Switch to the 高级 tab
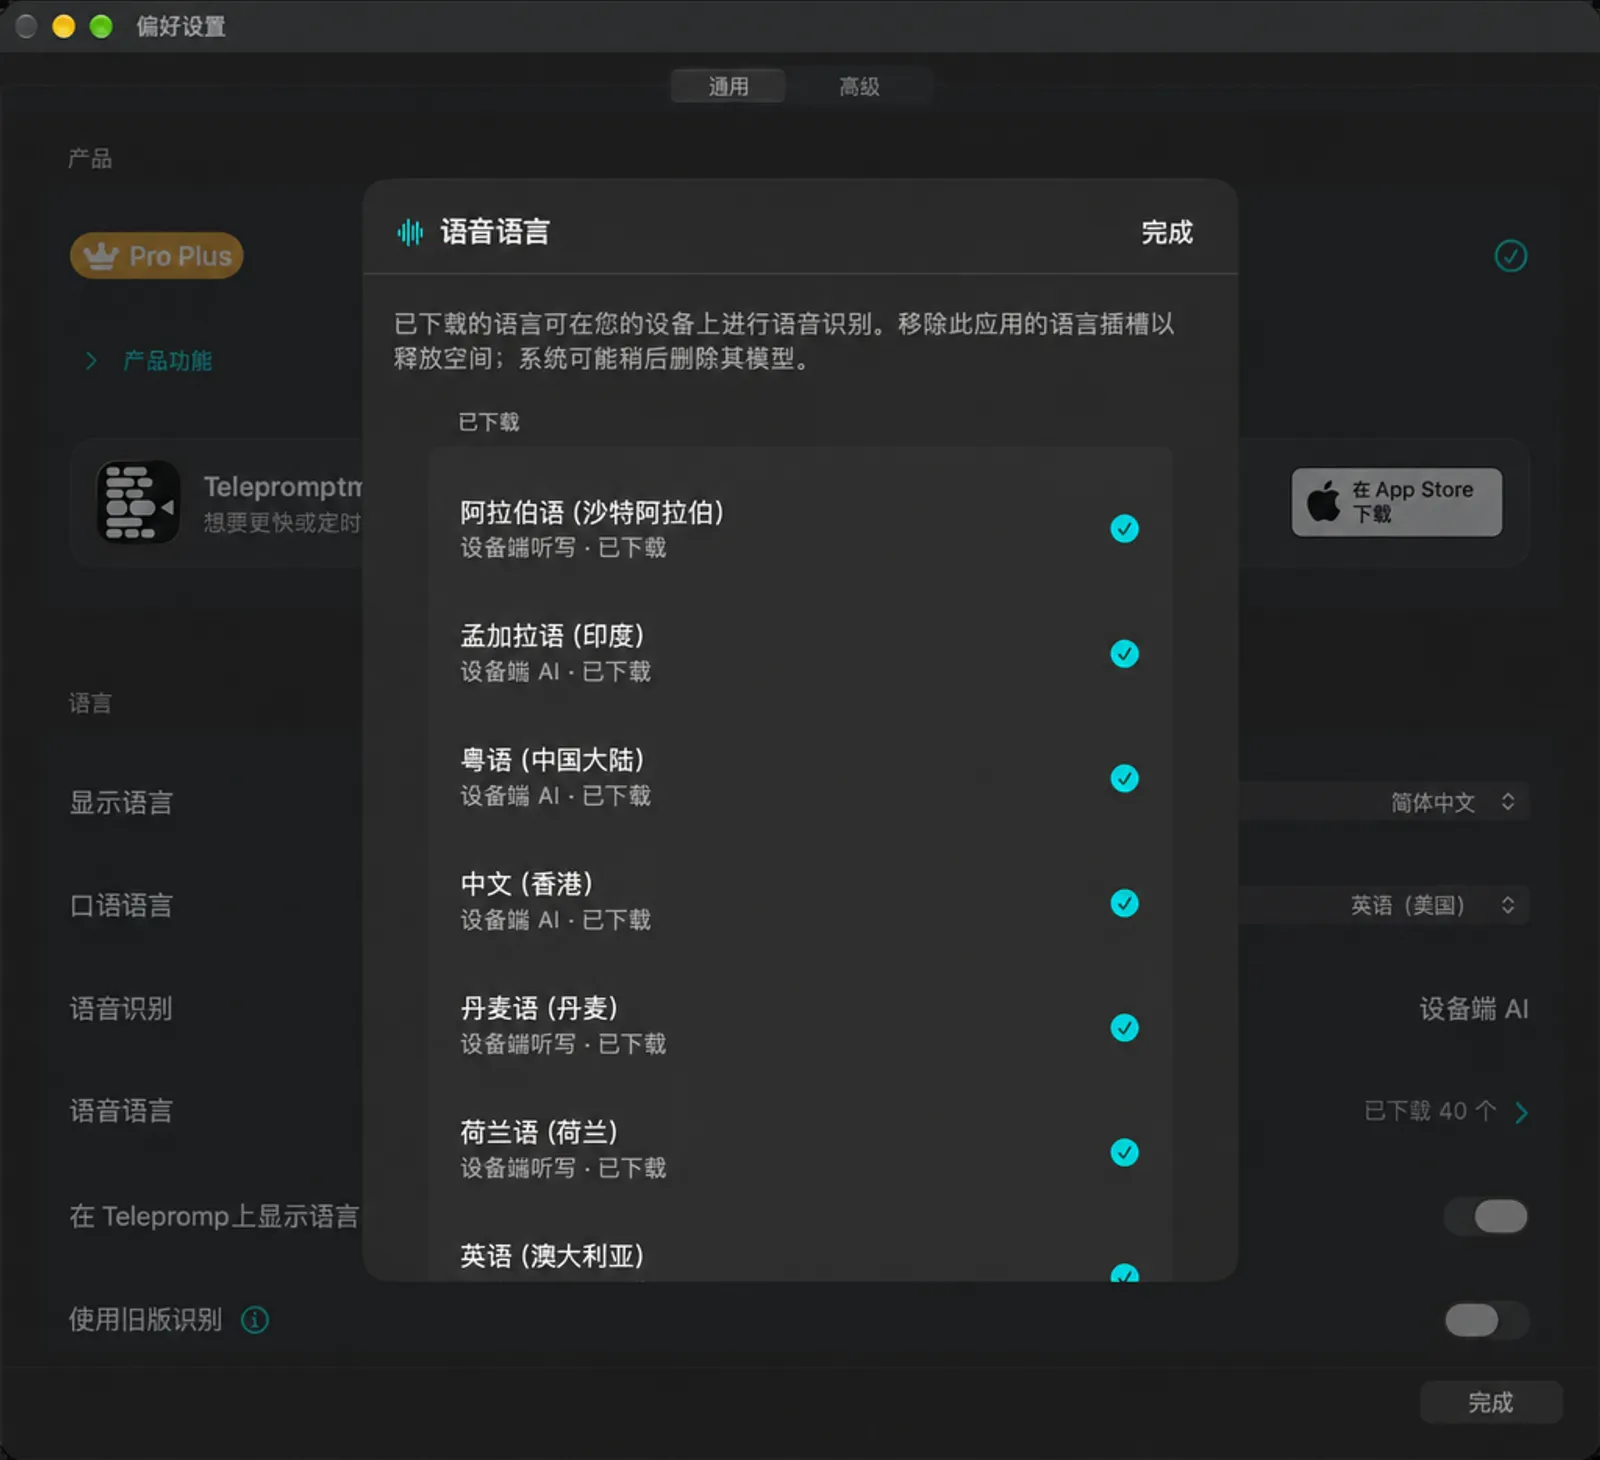Viewport: 1600px width, 1460px height. pos(860,87)
